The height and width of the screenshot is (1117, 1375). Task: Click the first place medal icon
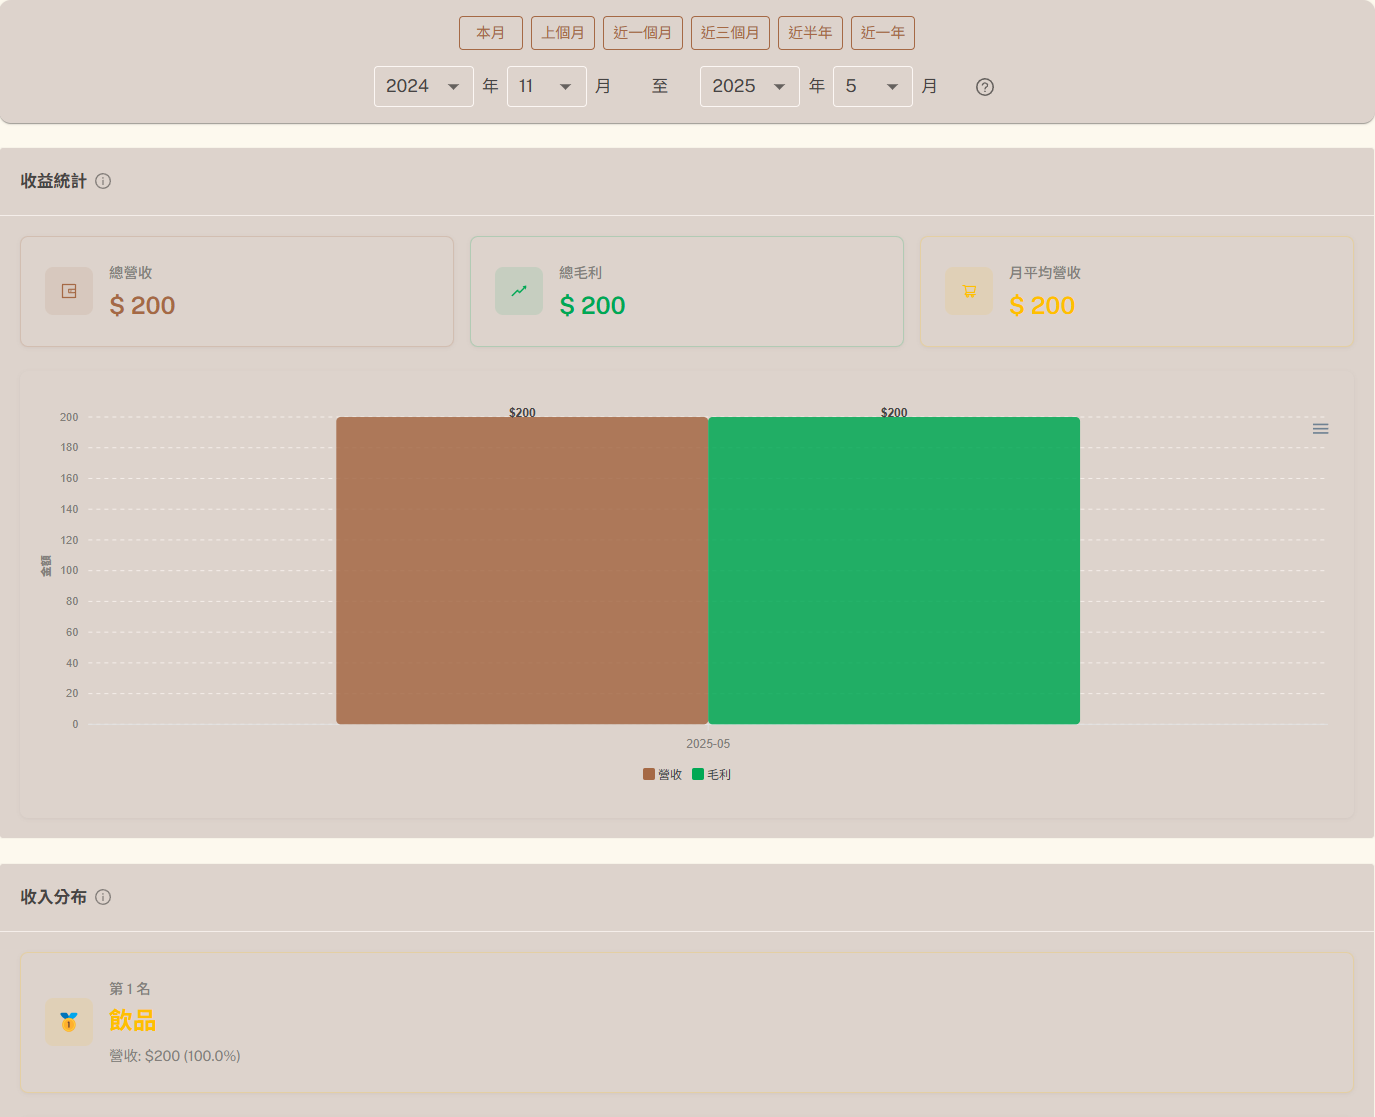point(69,1022)
